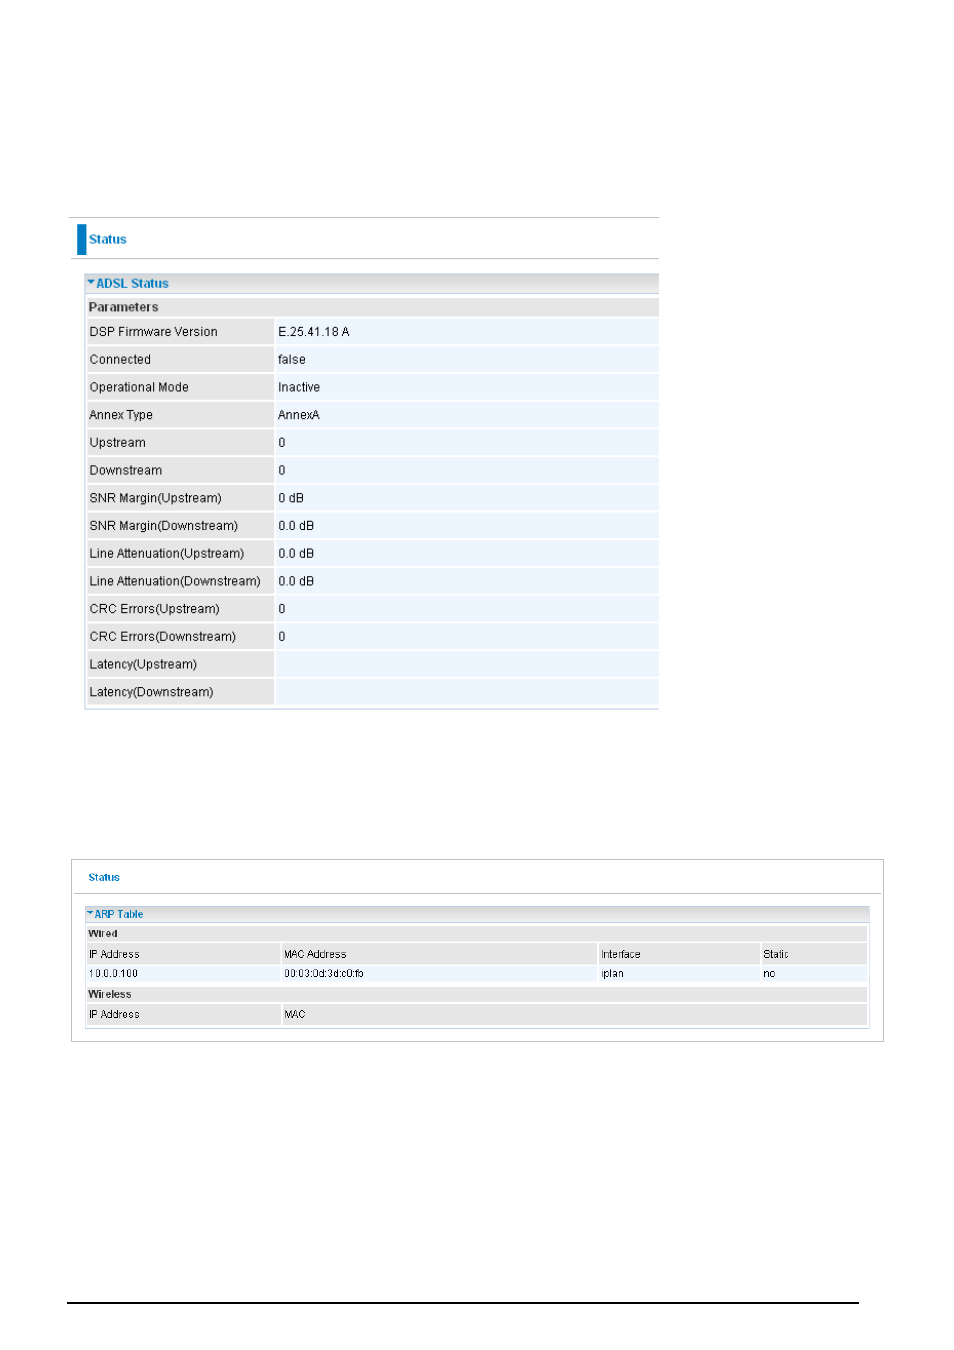The image size is (954, 1350).
Task: Select the SNR Margin(Upstream) value 0 dB
Action: pos(291,498)
